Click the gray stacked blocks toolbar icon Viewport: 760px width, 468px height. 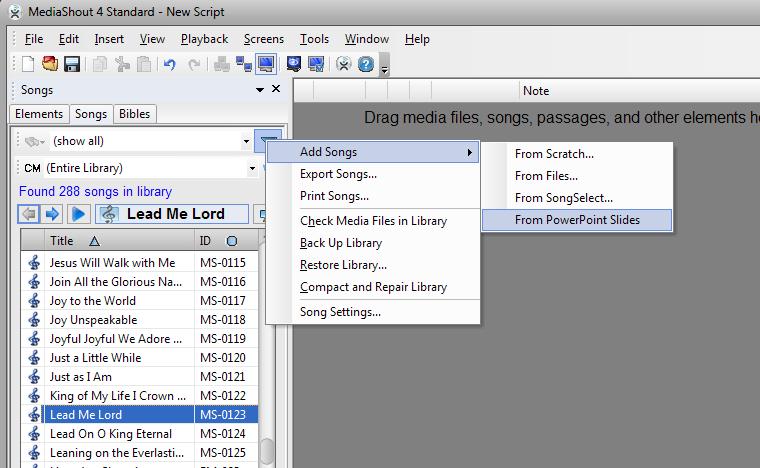click(x=222, y=64)
